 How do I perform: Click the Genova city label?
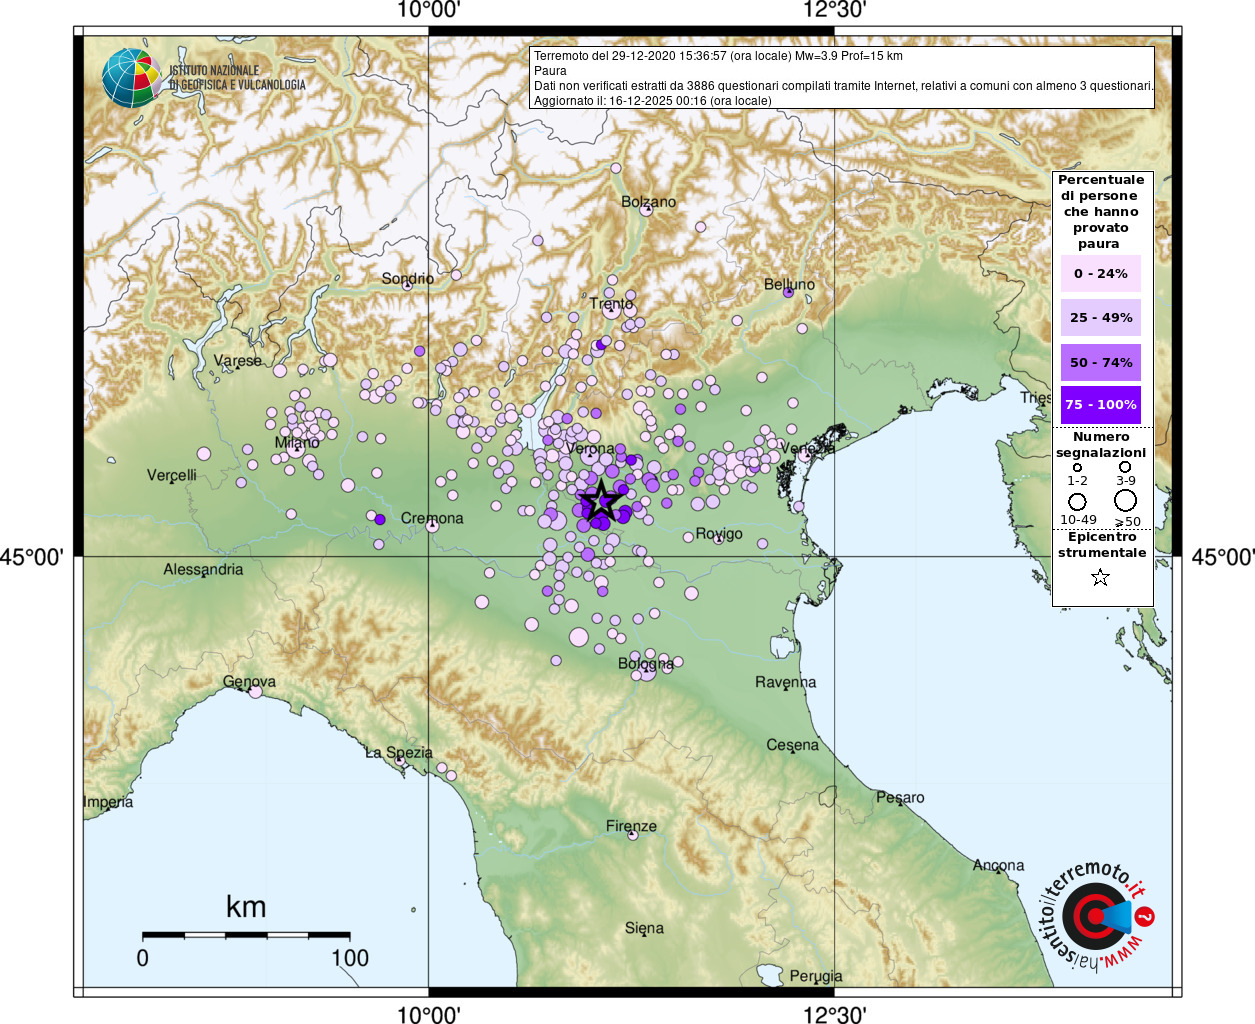click(x=249, y=682)
